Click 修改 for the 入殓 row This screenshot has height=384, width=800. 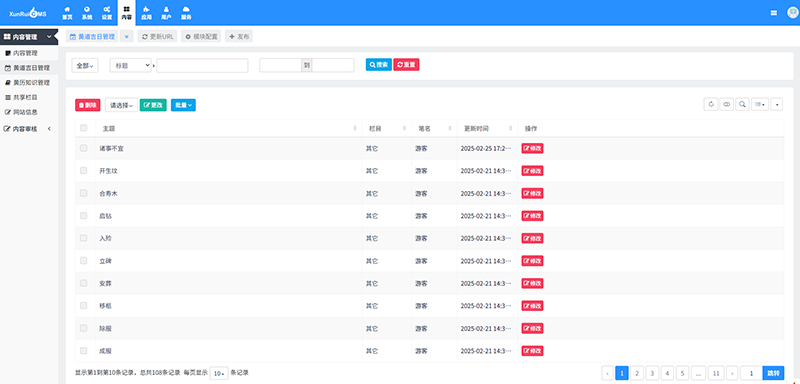tap(532, 238)
